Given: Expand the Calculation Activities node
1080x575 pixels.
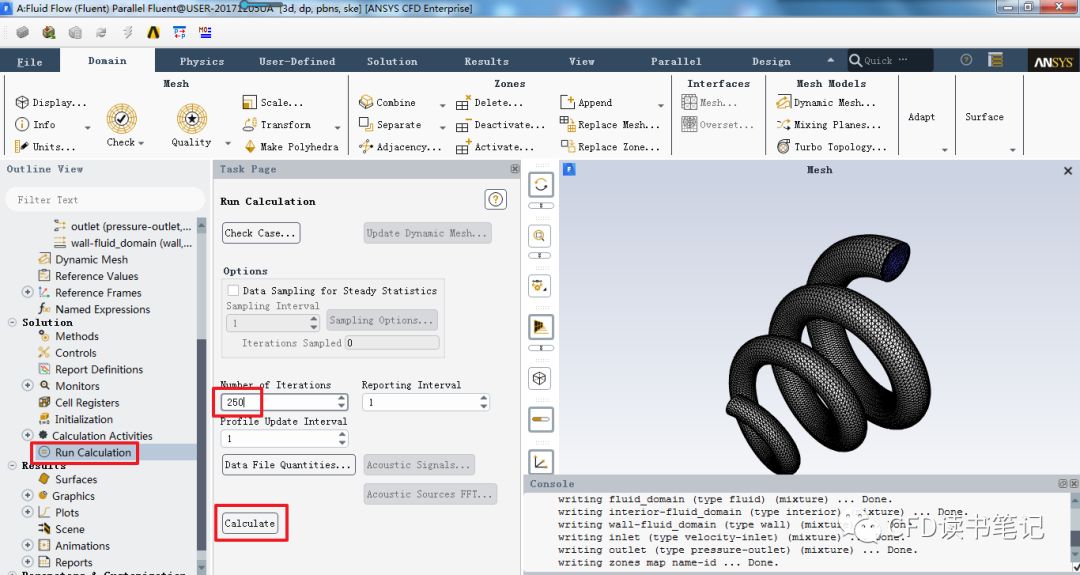Looking at the screenshot, I should [x=27, y=436].
